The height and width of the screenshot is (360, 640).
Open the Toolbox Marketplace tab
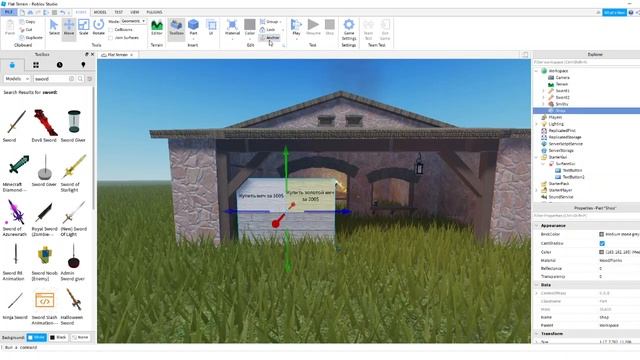click(12, 65)
